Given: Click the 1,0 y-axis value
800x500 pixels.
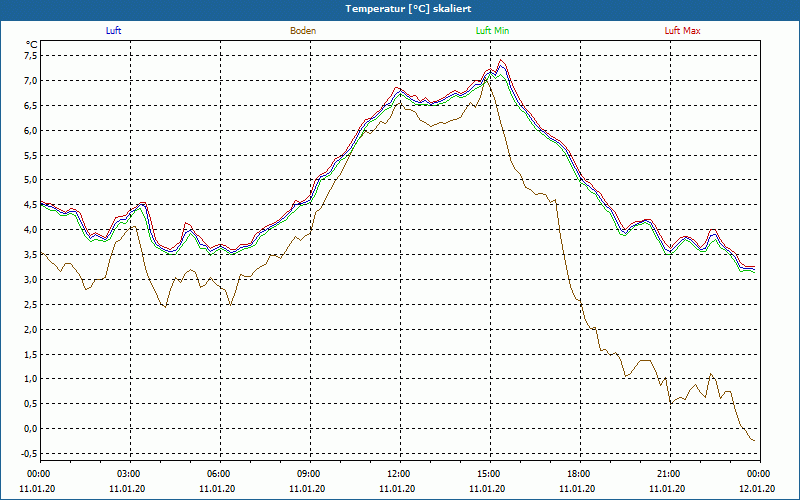Looking at the screenshot, I should (x=30, y=379).
